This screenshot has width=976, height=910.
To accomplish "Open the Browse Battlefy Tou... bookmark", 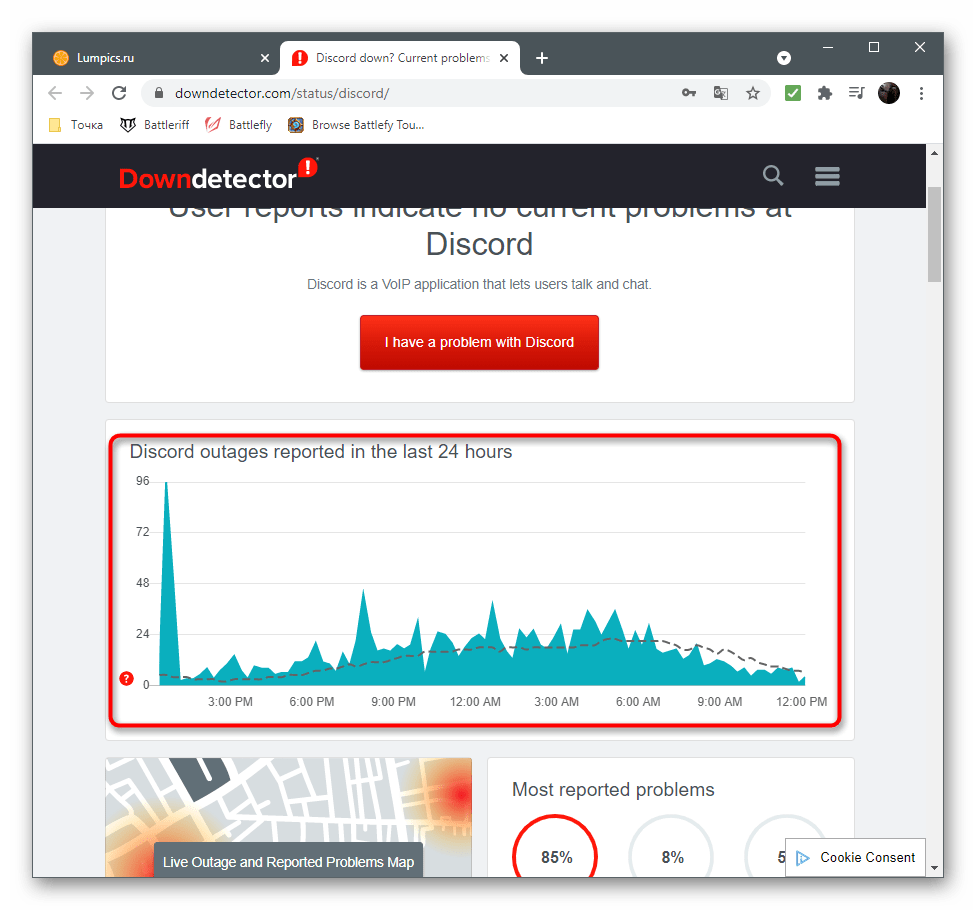I will pyautogui.click(x=357, y=125).
